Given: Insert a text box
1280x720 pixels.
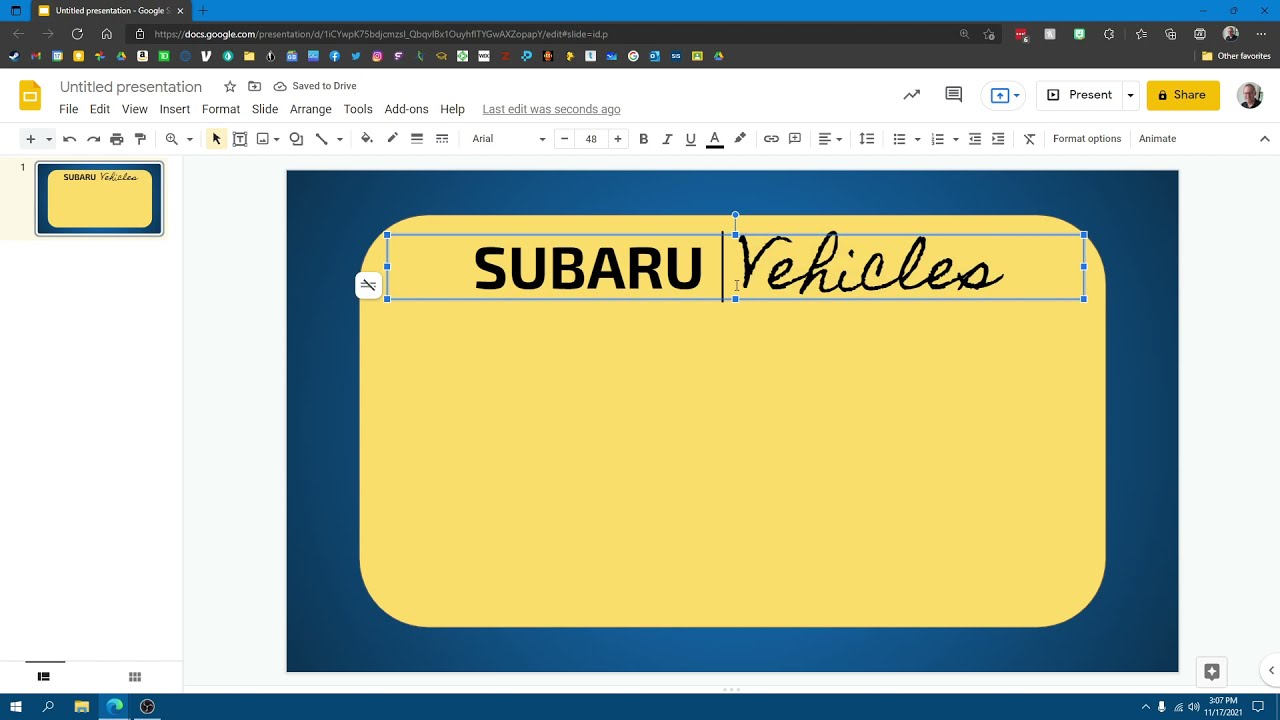Looking at the screenshot, I should pyautogui.click(x=240, y=139).
